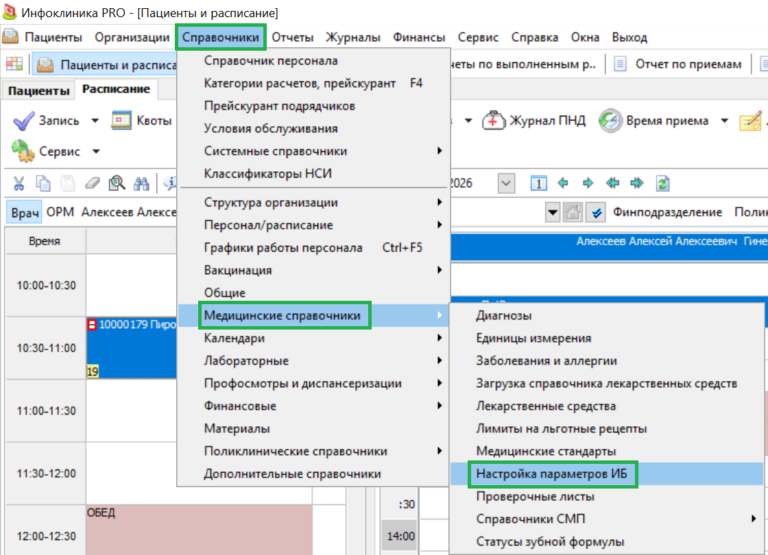Viewport: 768px width, 555px height.
Task: Click the Отчет по приемам button
Action: [x=680, y=64]
